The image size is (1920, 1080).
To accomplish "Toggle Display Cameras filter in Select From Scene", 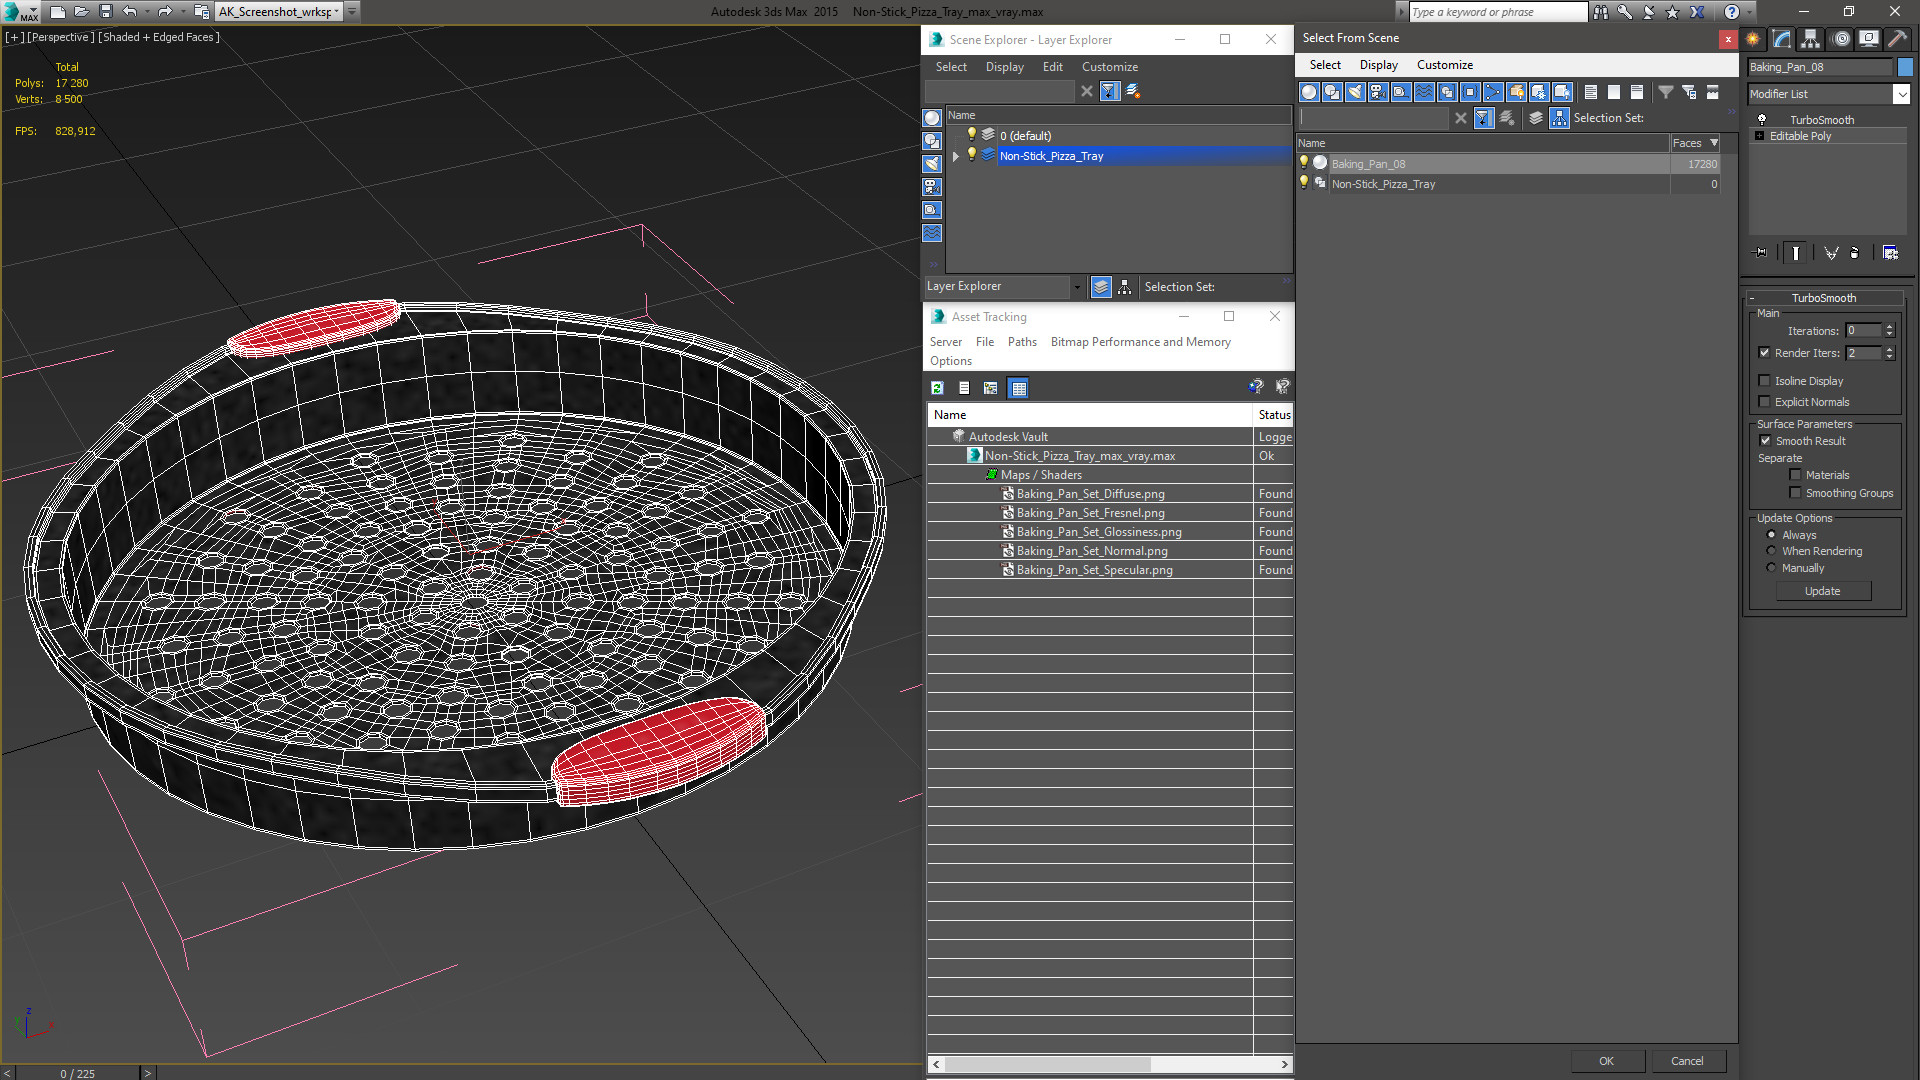I will [1378, 92].
